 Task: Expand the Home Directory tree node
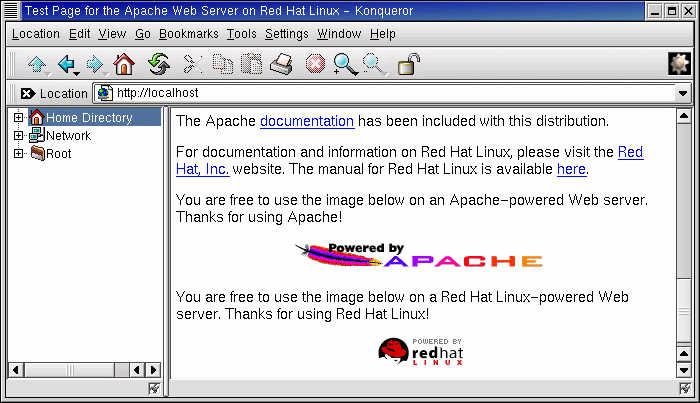pyautogui.click(x=18, y=117)
